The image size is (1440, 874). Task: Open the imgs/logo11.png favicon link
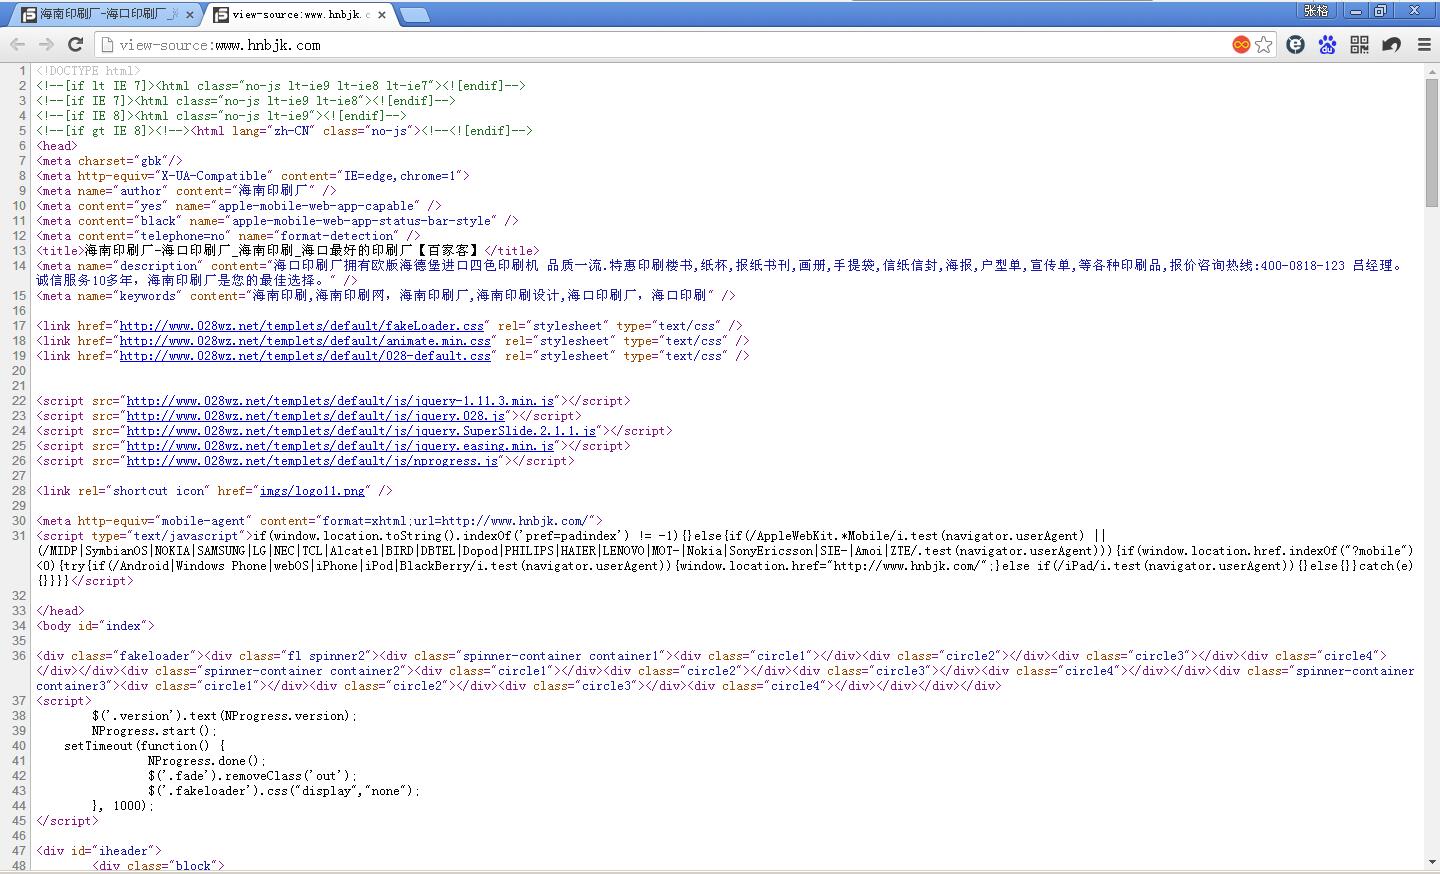(312, 491)
